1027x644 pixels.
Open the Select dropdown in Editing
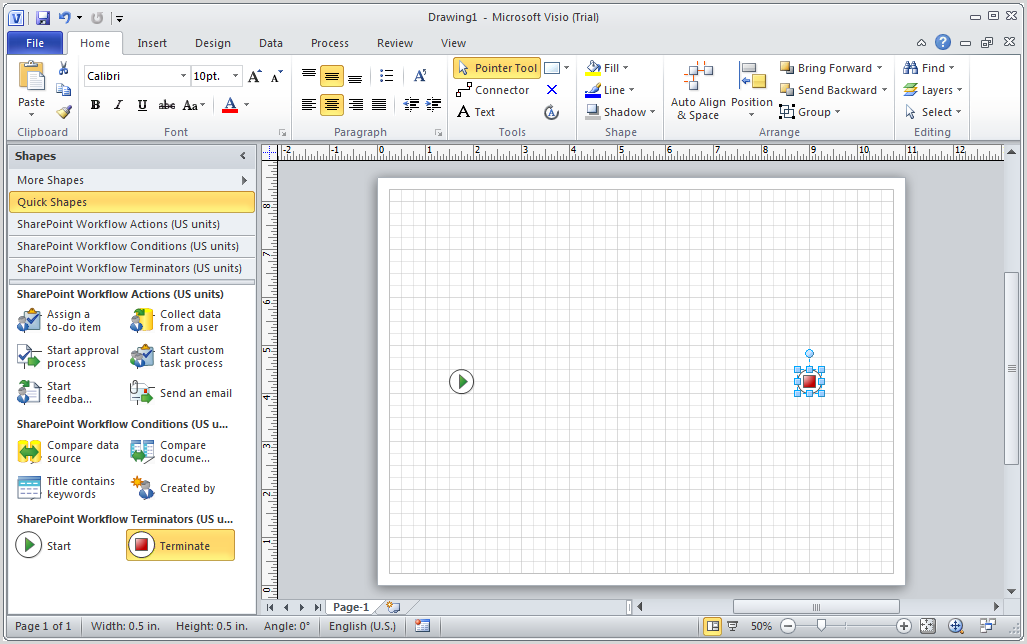click(x=933, y=112)
